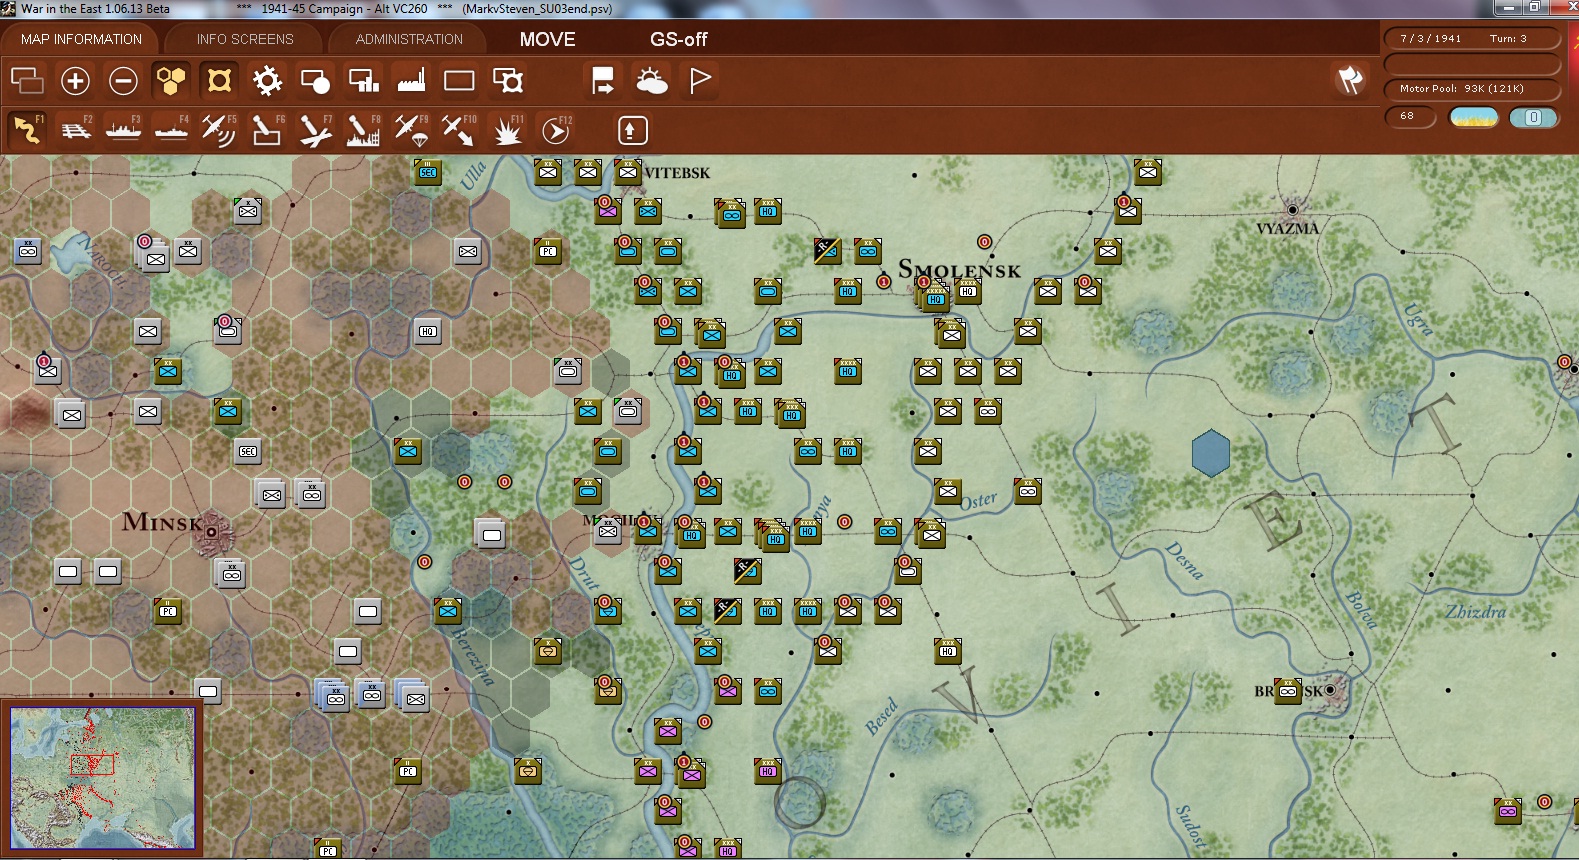
Task: Open the INFO SCREENS tab
Action: pos(245,39)
